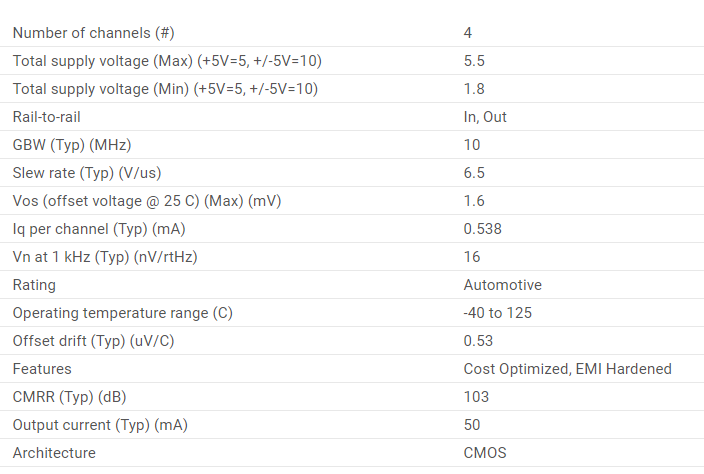Select the CMOS architecture value
The width and height of the screenshot is (704, 474).
[485, 453]
